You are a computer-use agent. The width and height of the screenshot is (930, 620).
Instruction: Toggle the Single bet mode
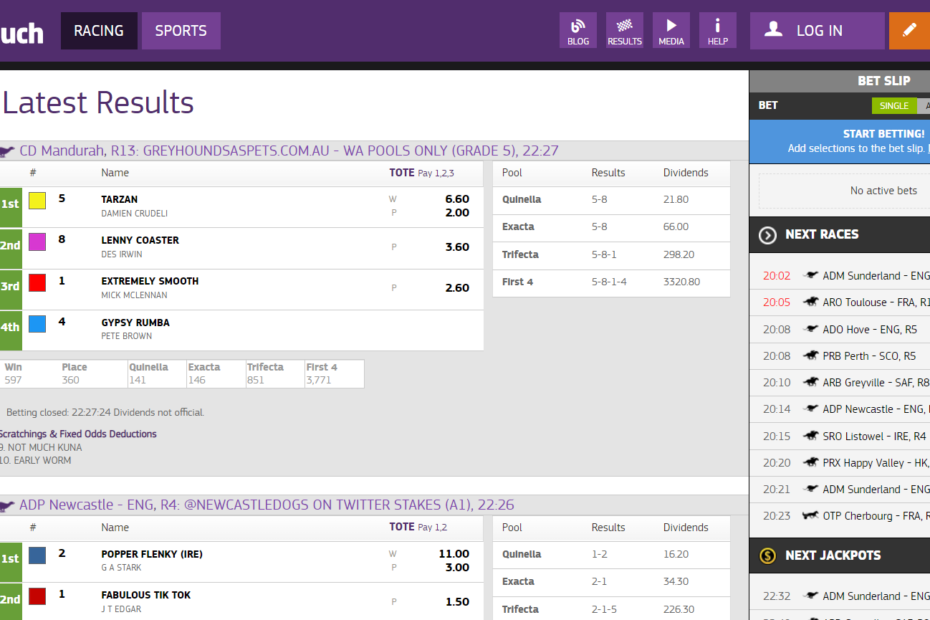point(894,106)
